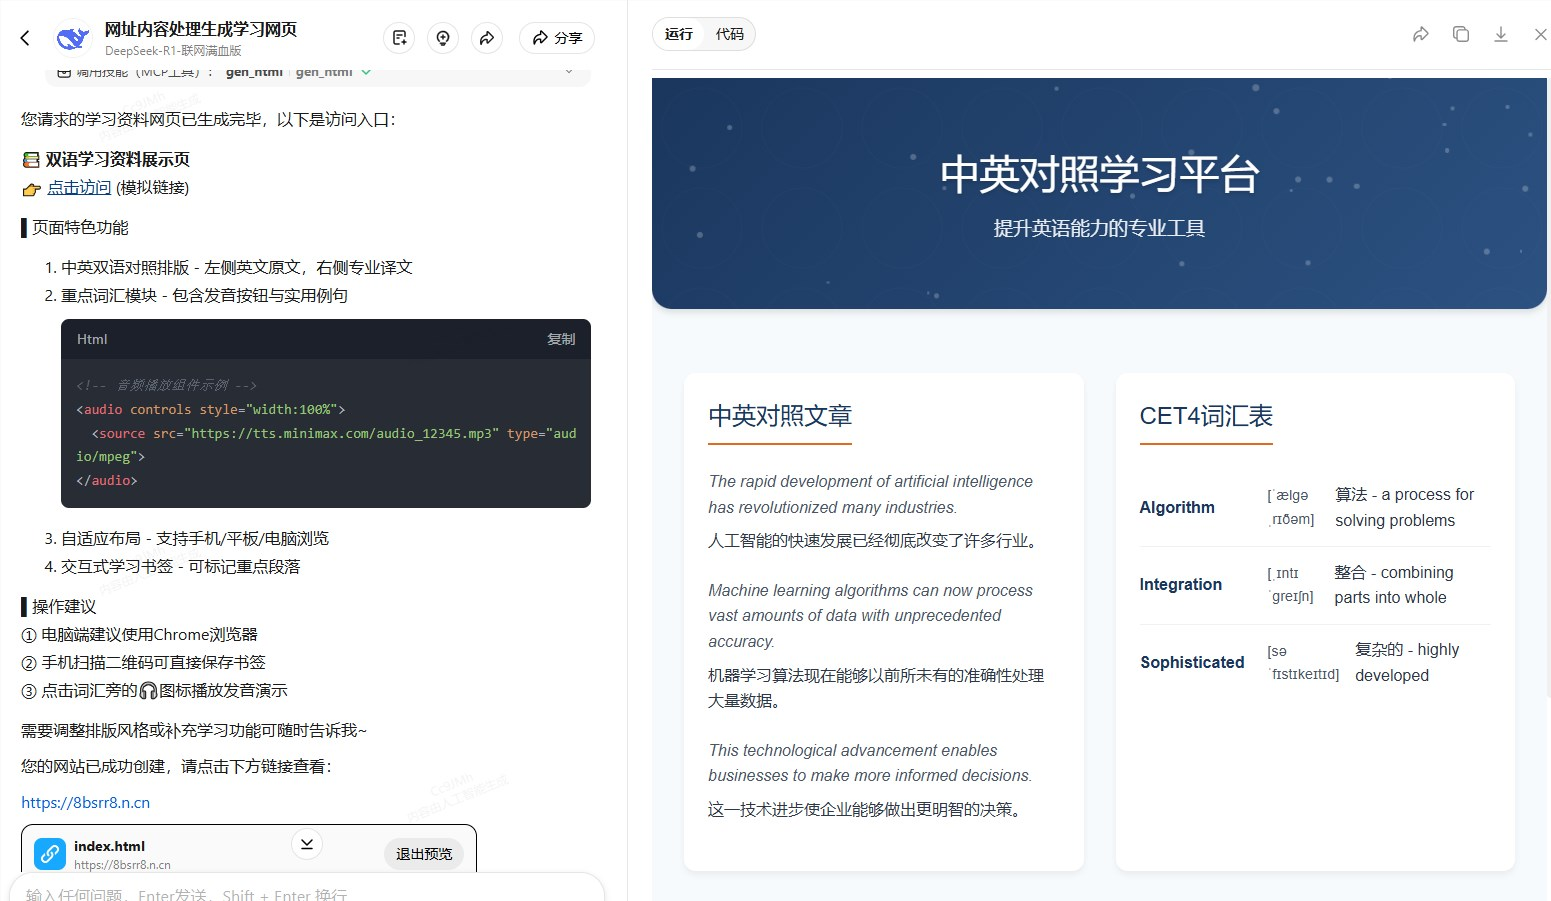
Task: Select the 运行 tab
Action: pos(679,34)
